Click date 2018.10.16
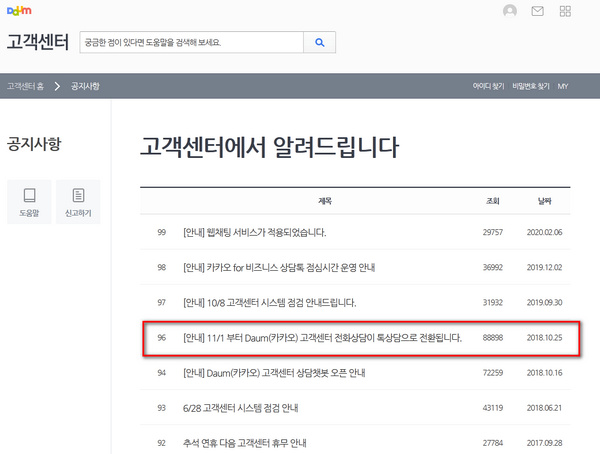This screenshot has height=454, width=600. pos(544,372)
